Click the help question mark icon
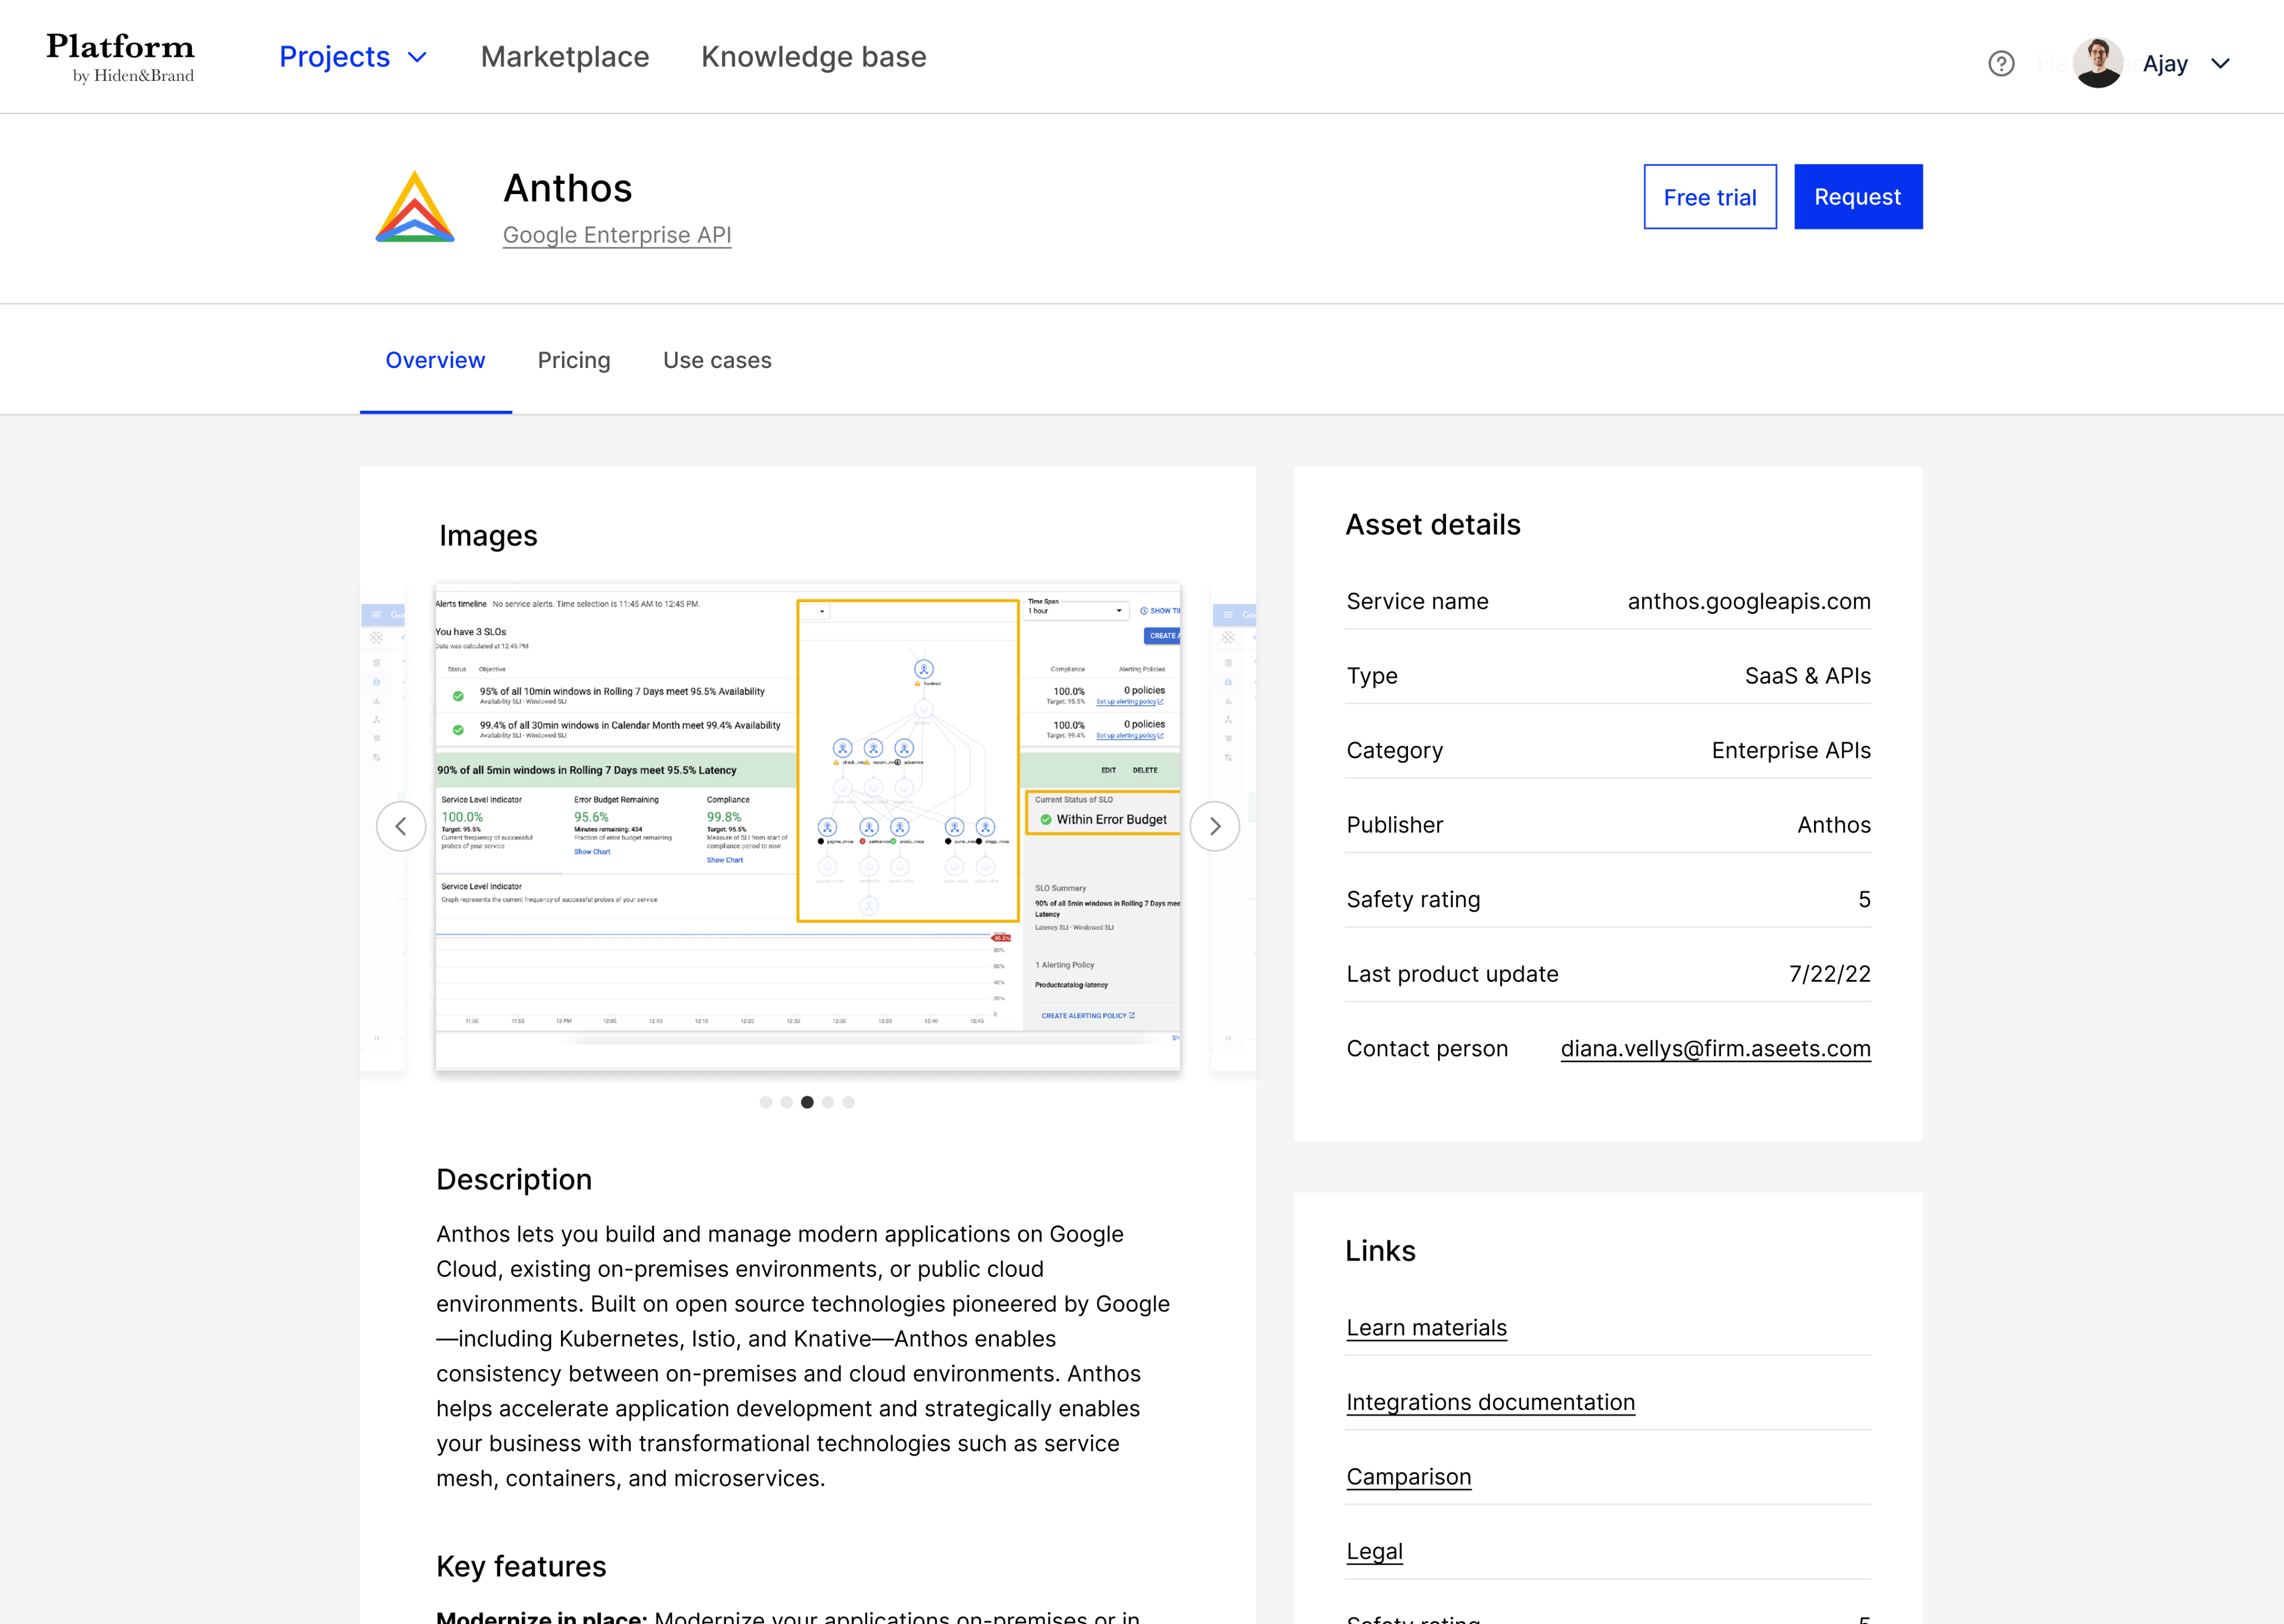This screenshot has width=2284, height=1624. click(2001, 64)
